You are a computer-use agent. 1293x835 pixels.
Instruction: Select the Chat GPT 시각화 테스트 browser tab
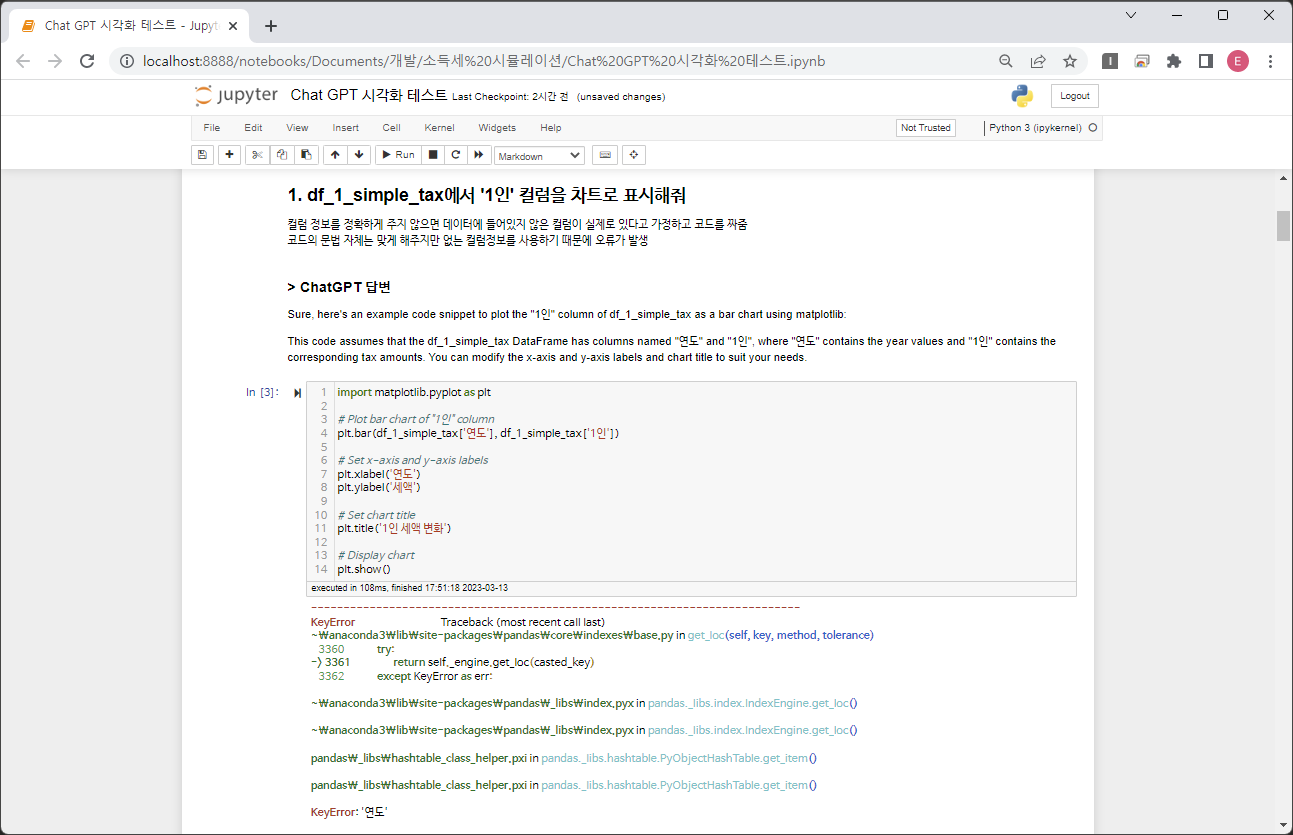point(128,26)
